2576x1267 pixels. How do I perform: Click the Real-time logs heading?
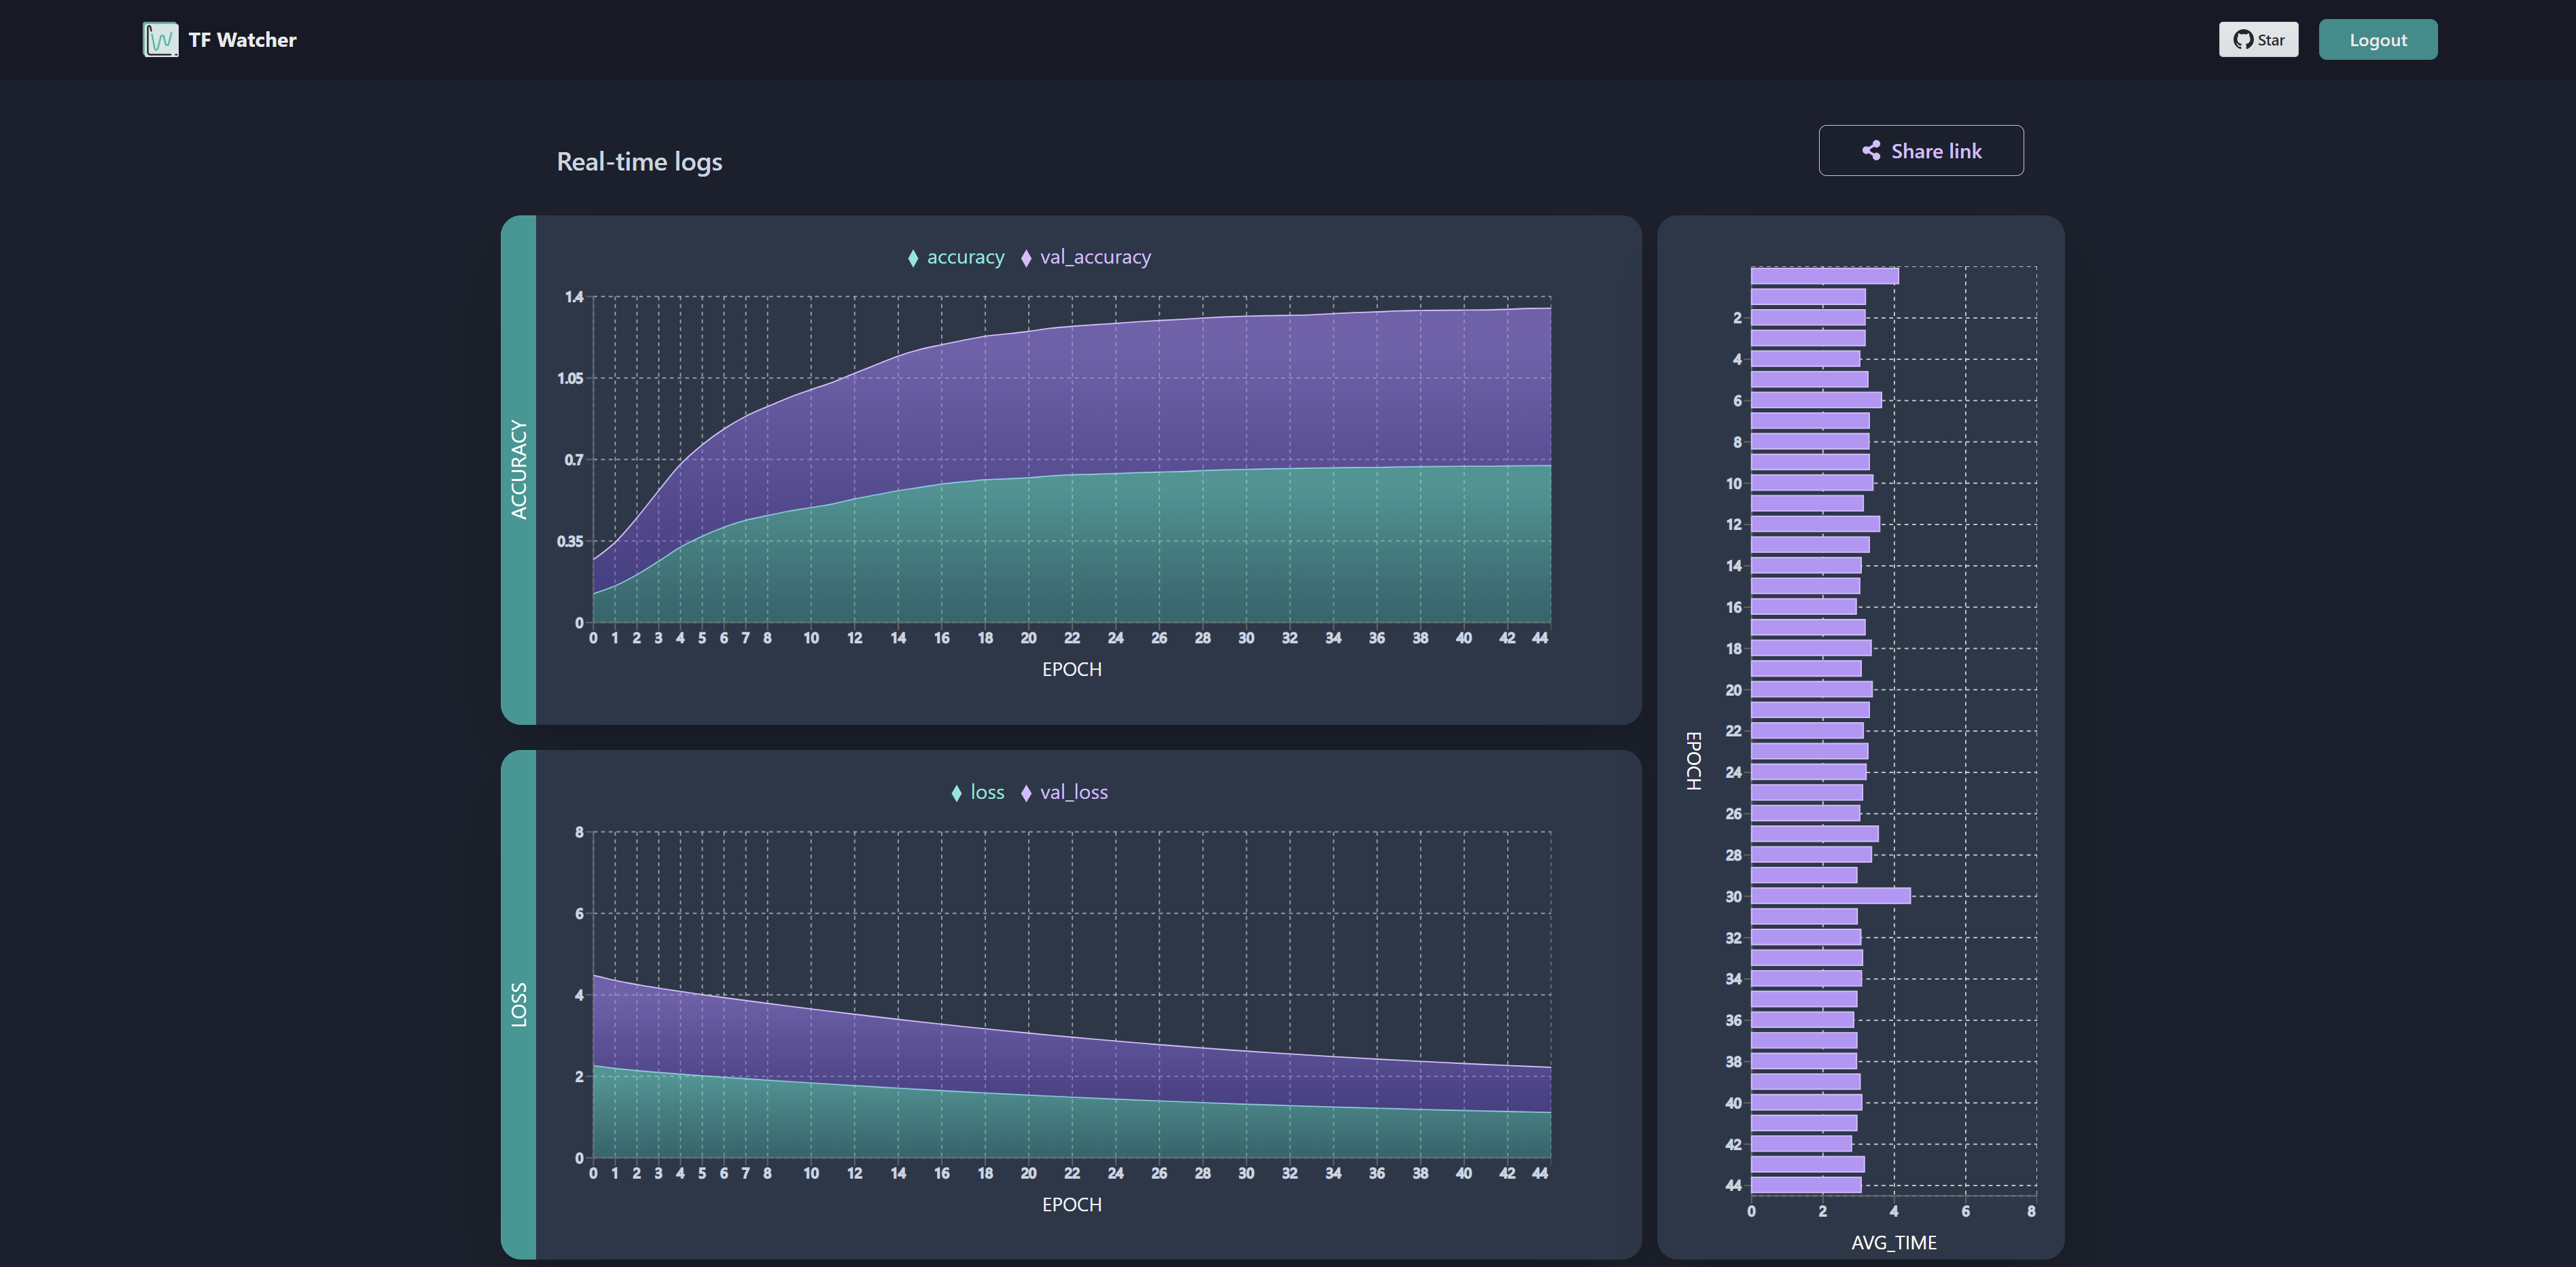point(639,162)
